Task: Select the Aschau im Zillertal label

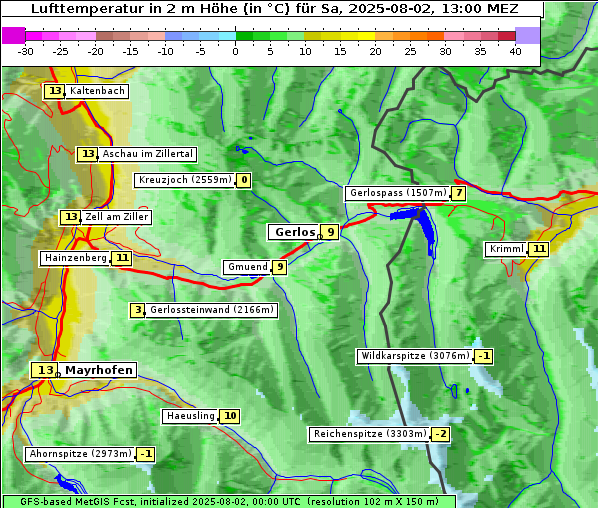Action: click(x=148, y=154)
